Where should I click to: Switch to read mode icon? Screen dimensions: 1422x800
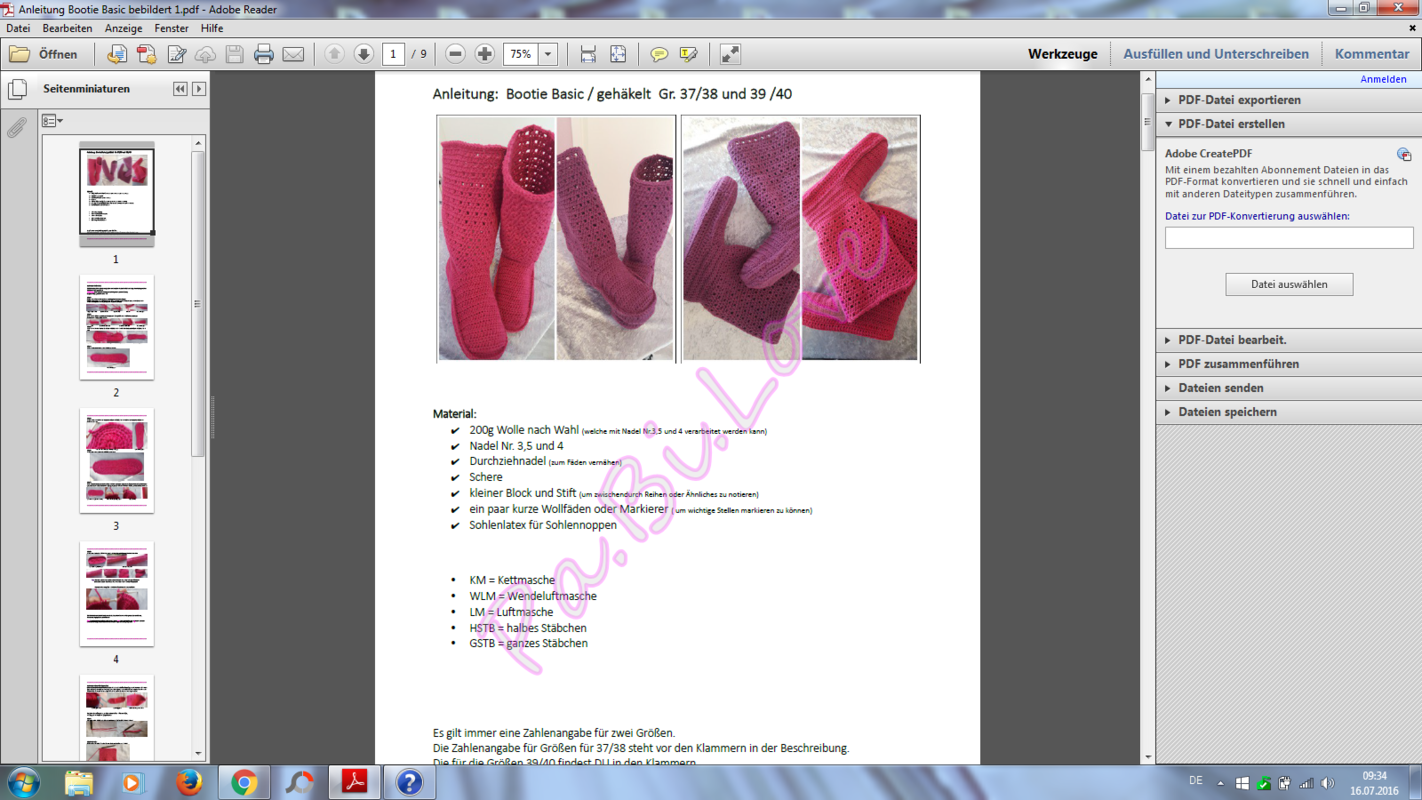pyautogui.click(x=730, y=54)
